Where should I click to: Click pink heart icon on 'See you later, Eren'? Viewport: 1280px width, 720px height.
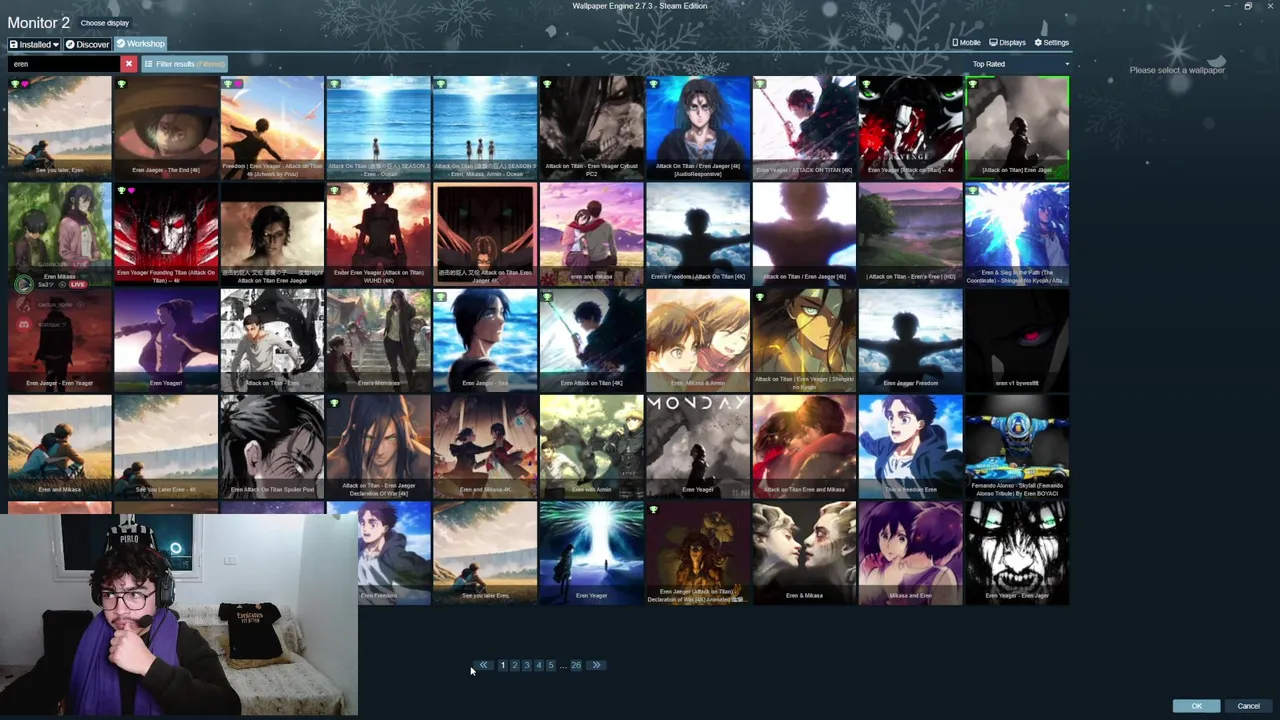tap(24, 84)
